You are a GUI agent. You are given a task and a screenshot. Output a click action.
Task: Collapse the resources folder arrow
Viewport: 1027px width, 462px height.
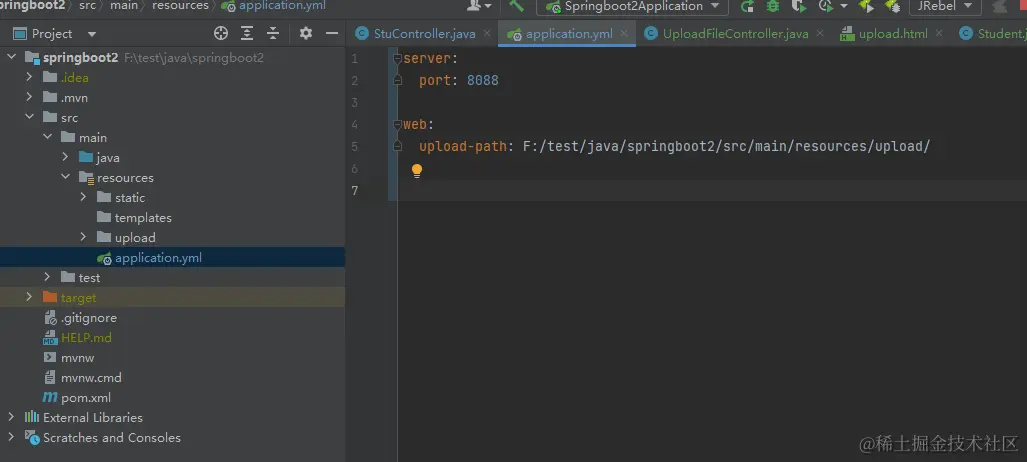coord(65,178)
